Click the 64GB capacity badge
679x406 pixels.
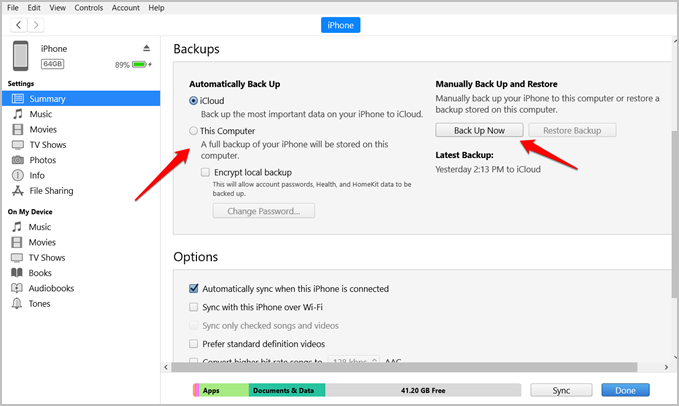tap(52, 64)
